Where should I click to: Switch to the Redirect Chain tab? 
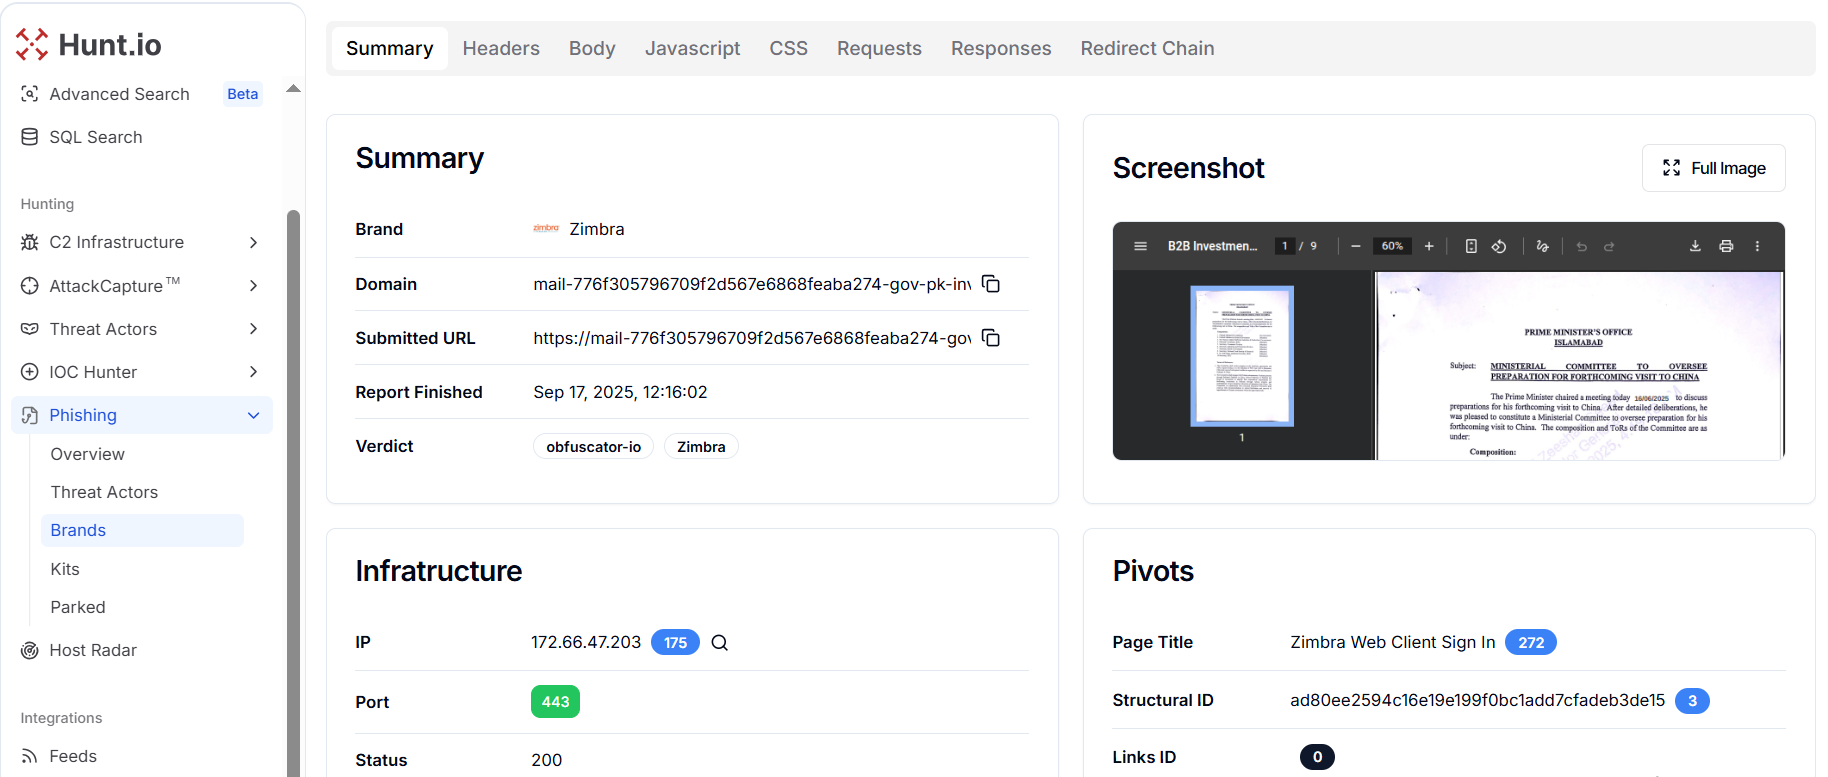(1147, 48)
